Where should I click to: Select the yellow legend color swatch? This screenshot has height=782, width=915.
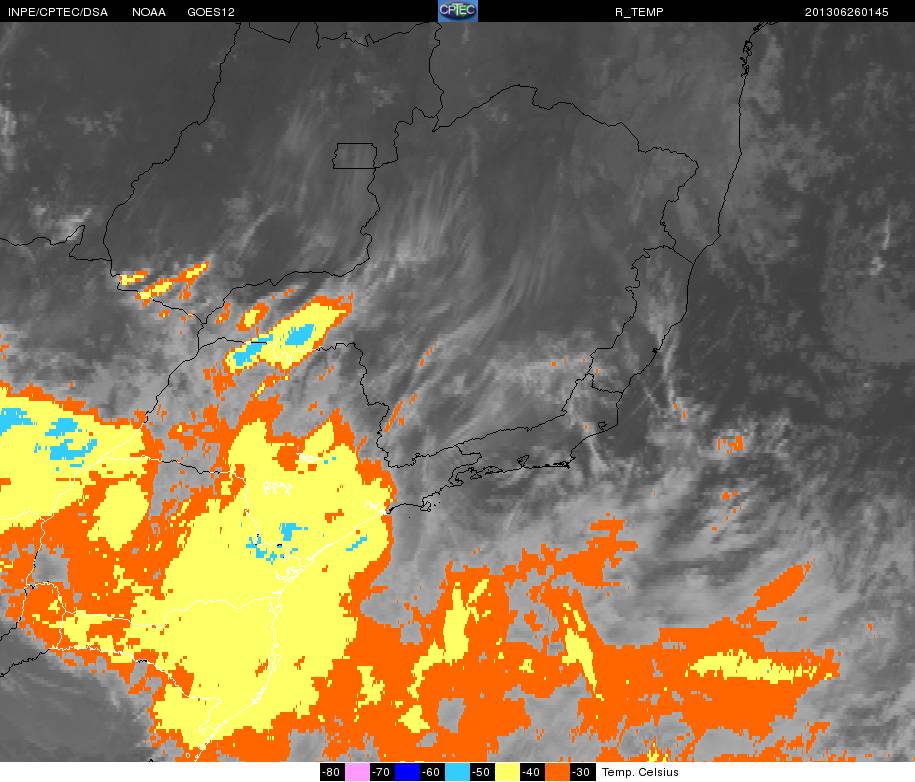507,771
